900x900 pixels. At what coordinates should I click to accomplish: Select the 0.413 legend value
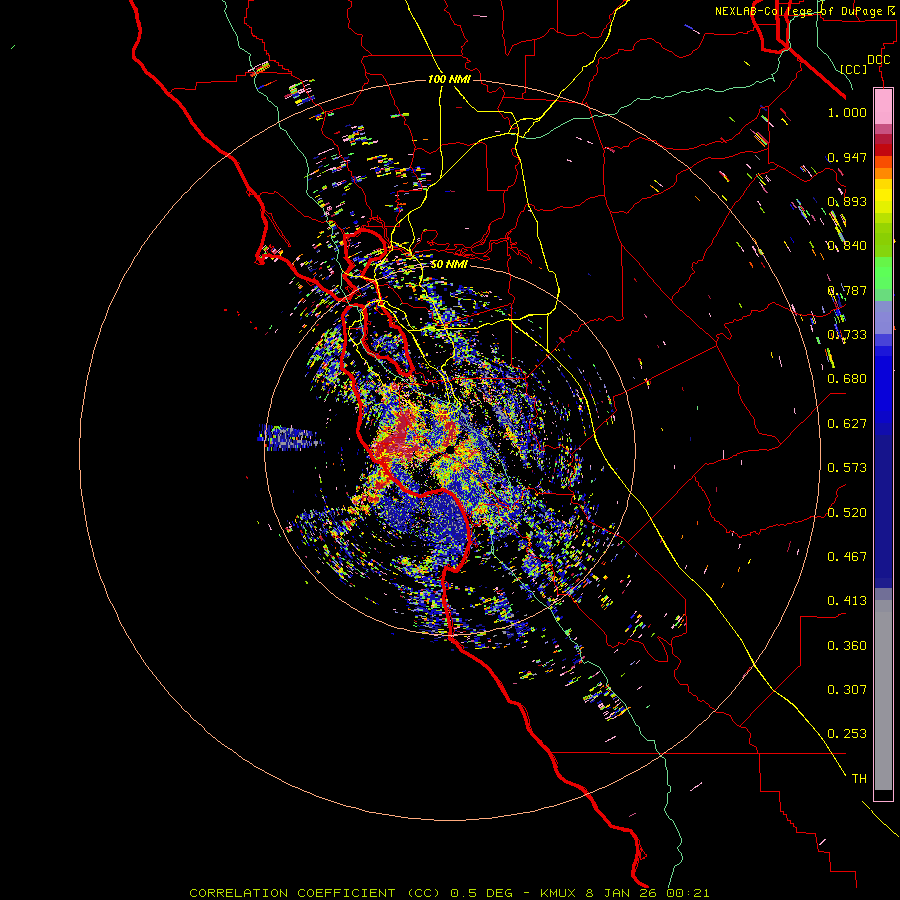847,601
